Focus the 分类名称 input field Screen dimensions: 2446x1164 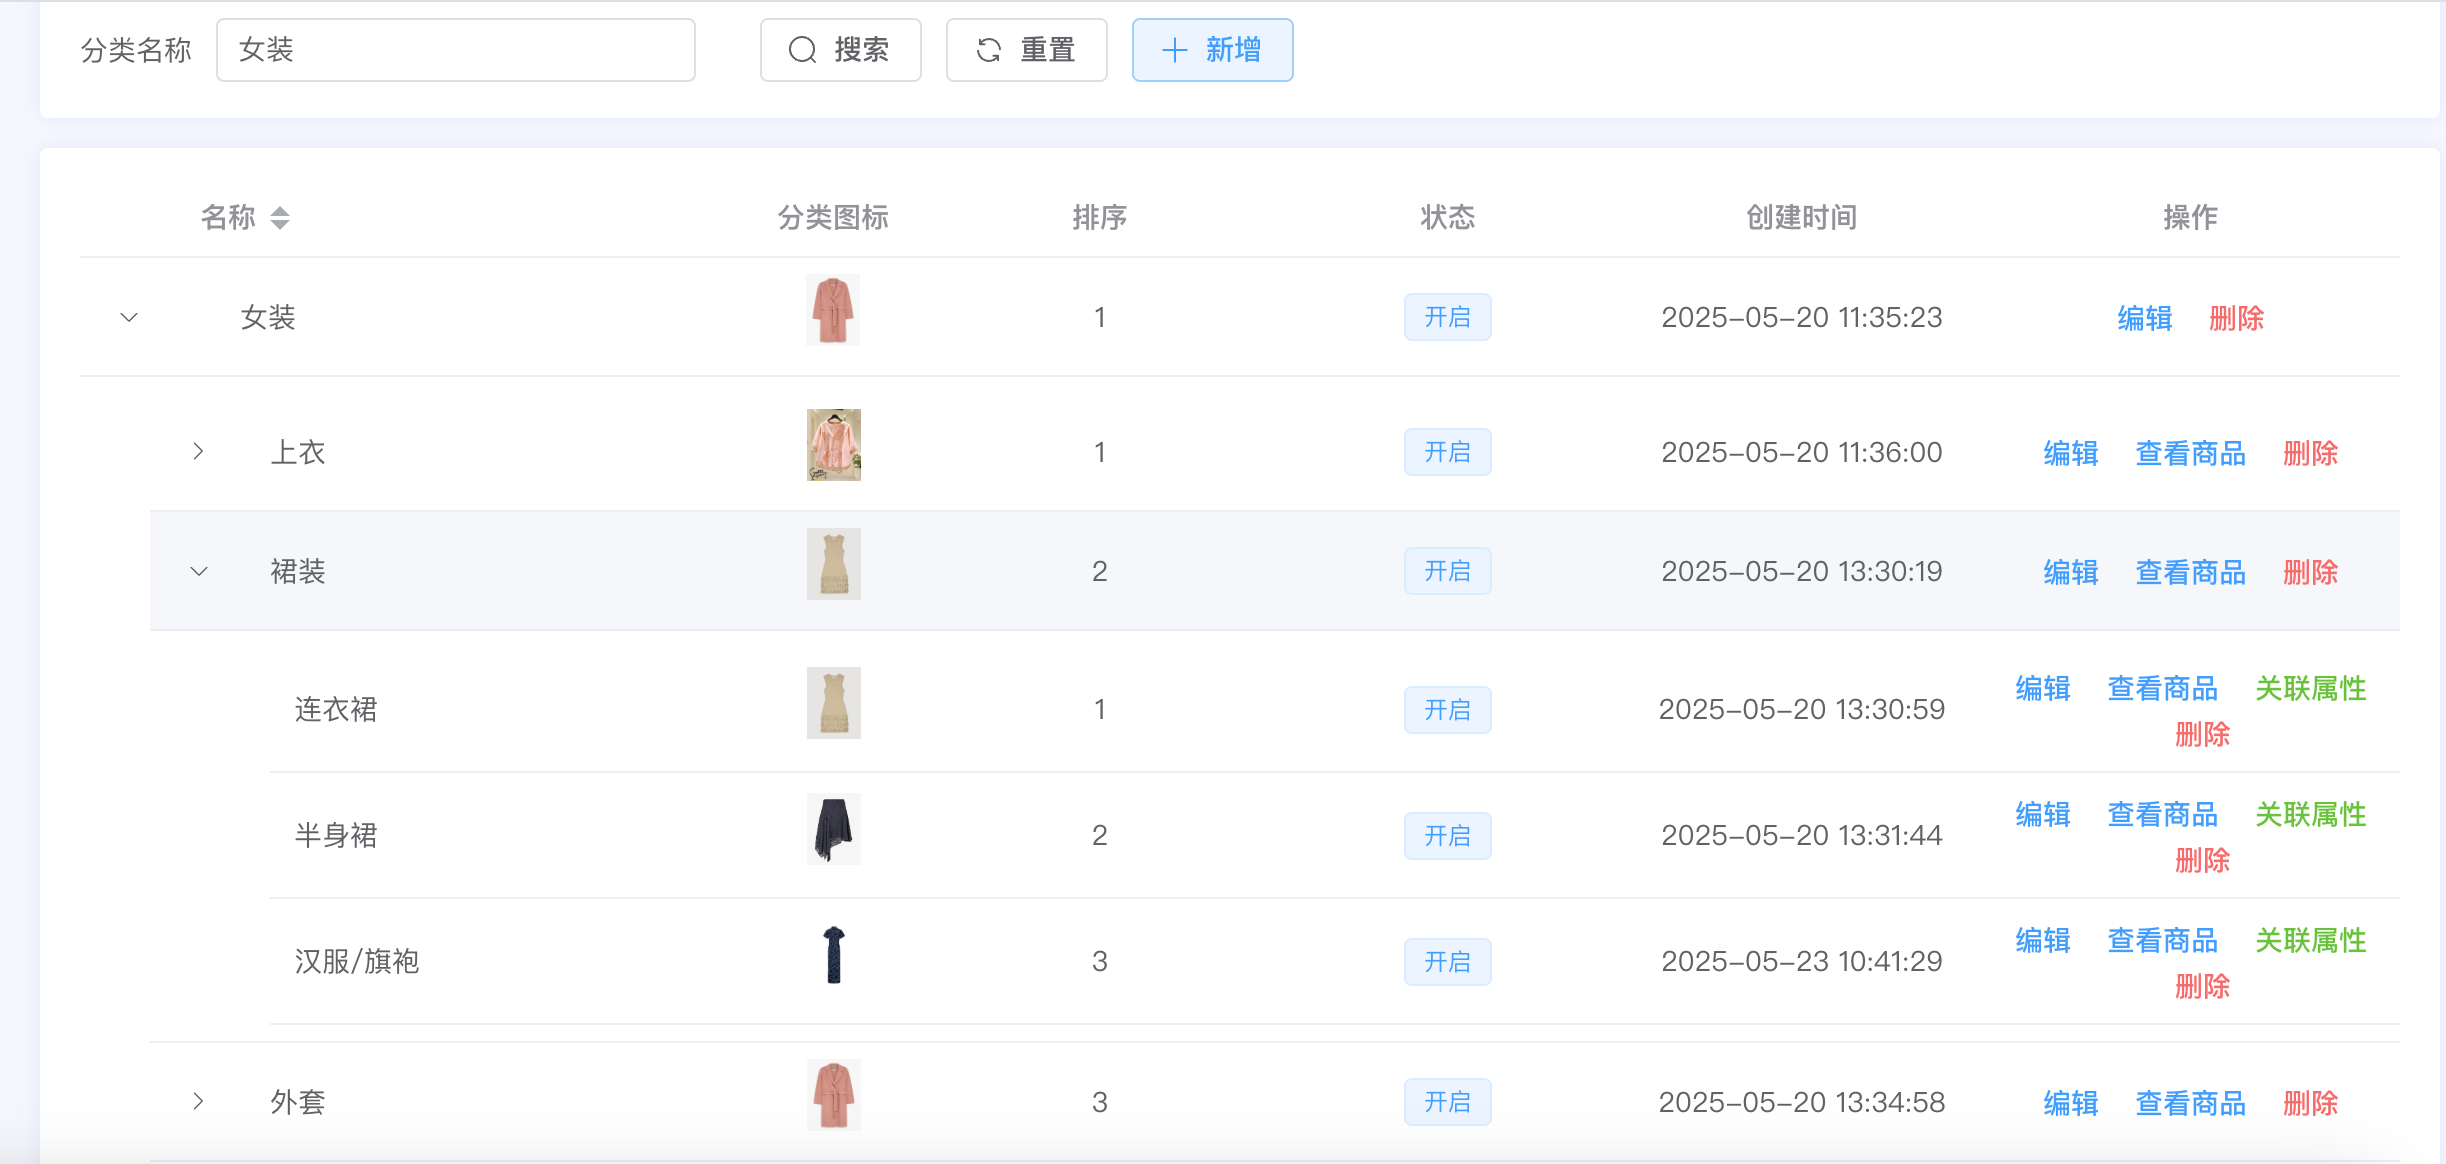click(x=455, y=50)
